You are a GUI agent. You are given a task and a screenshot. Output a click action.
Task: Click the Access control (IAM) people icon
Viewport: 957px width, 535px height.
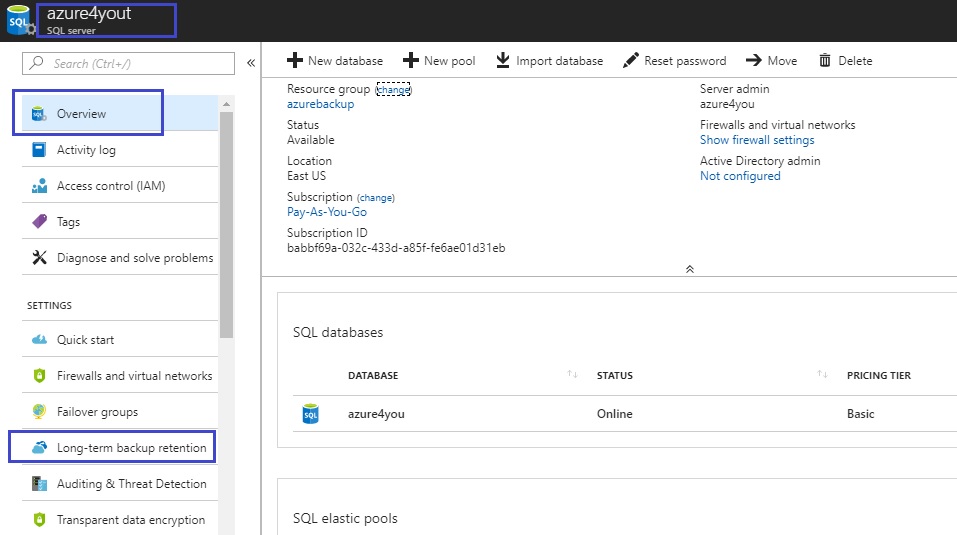tap(39, 186)
